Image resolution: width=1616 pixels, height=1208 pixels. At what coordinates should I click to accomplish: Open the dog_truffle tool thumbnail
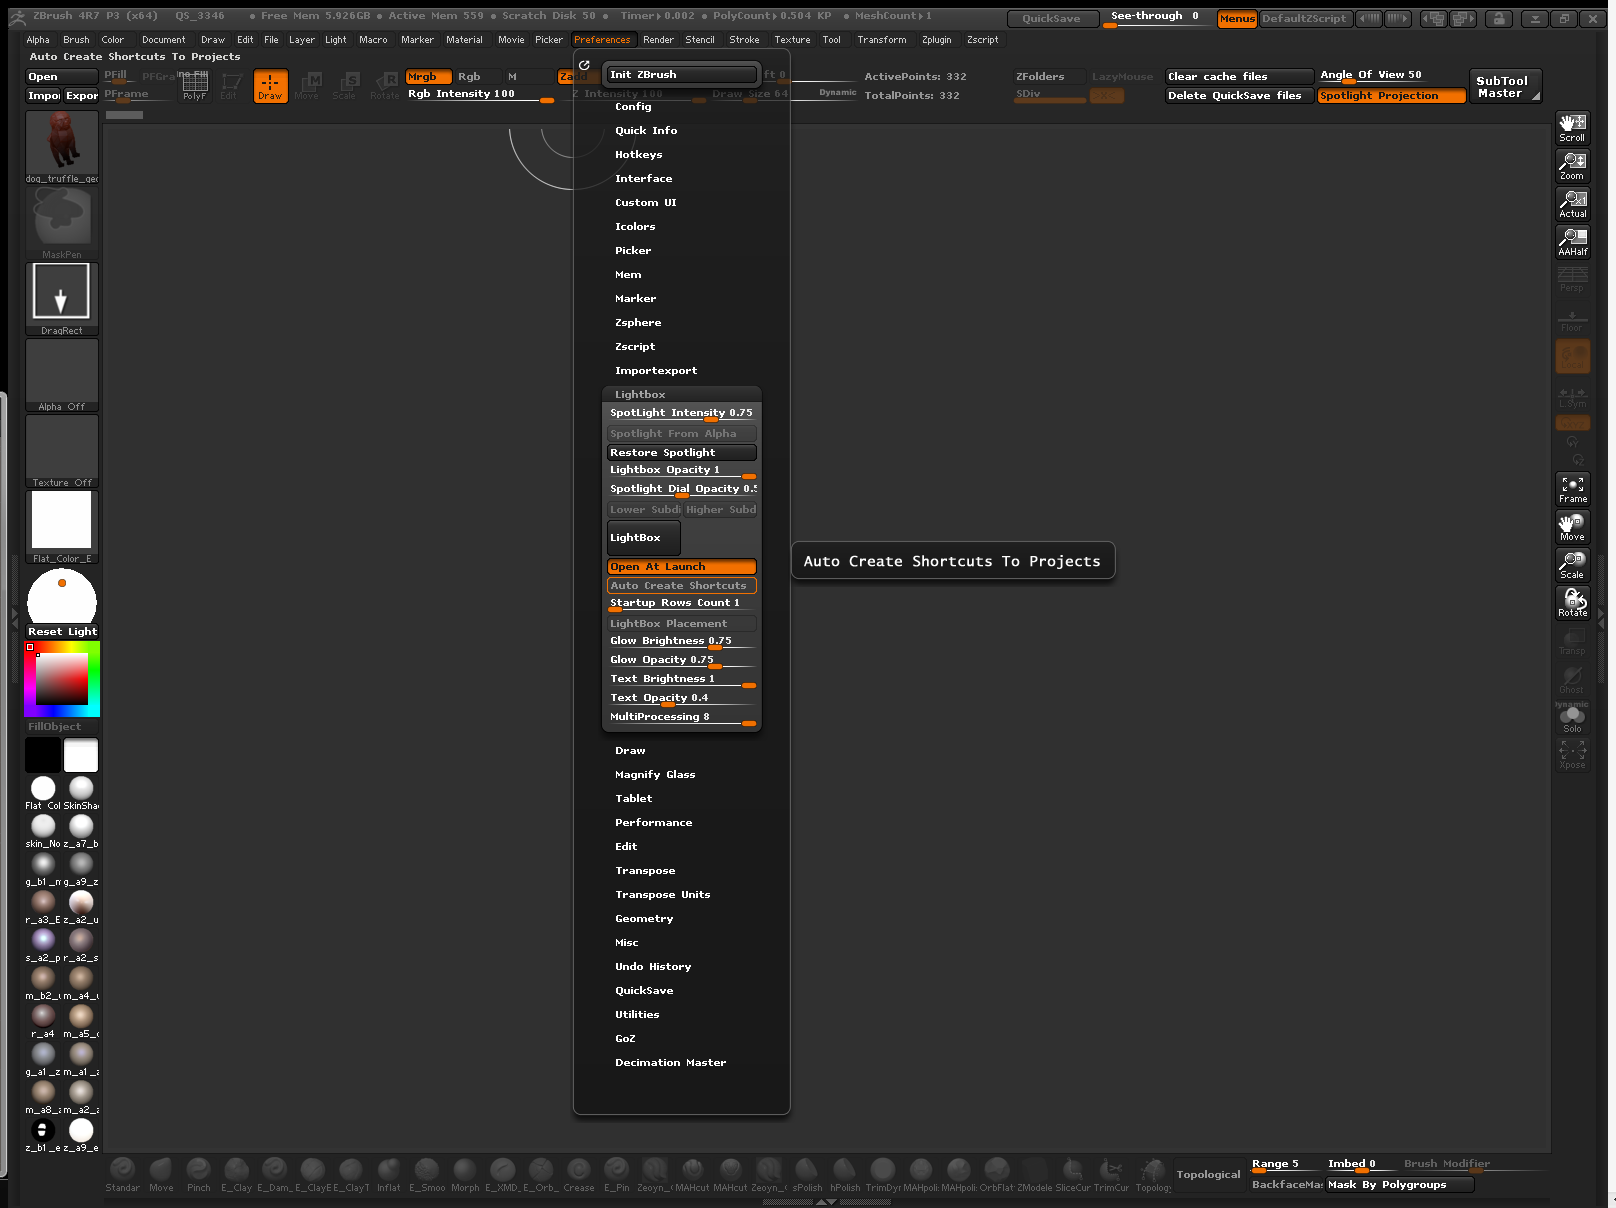pos(62,146)
